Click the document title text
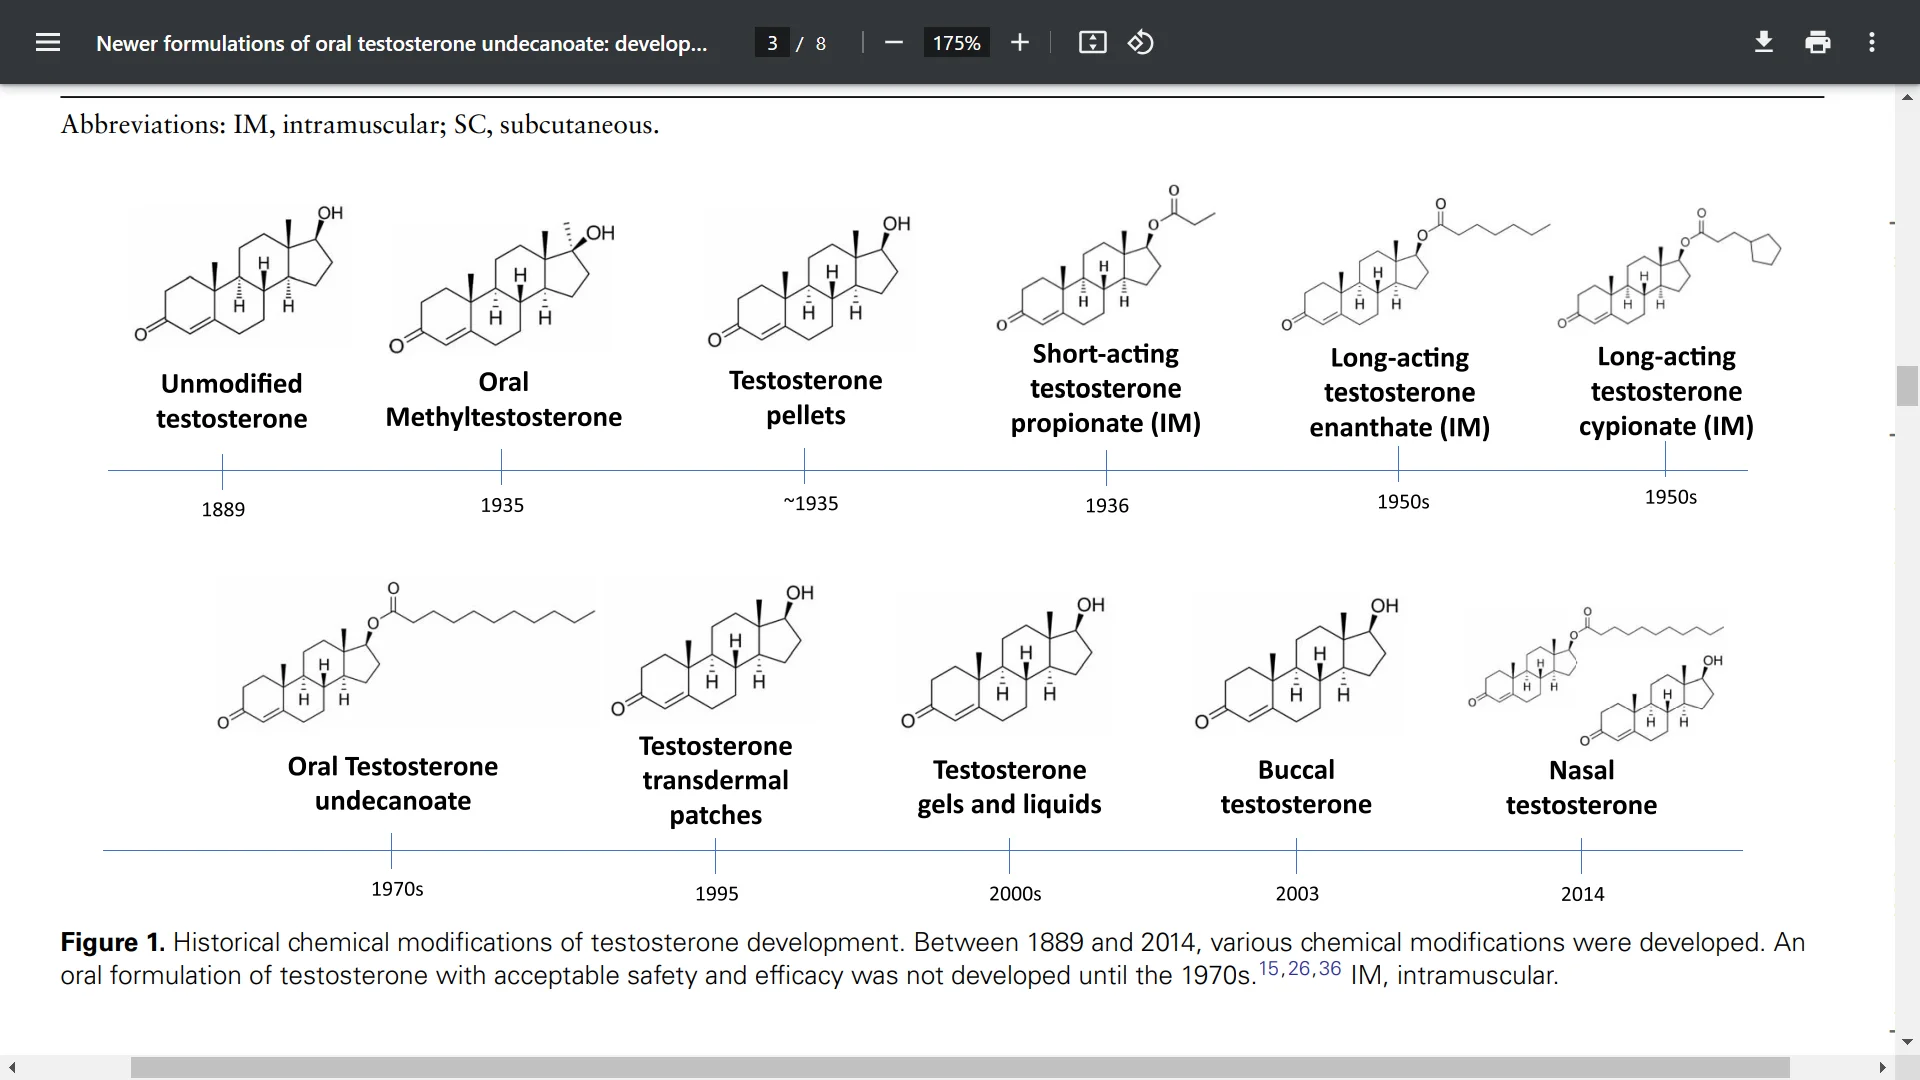This screenshot has height=1080, width=1920. point(401,43)
